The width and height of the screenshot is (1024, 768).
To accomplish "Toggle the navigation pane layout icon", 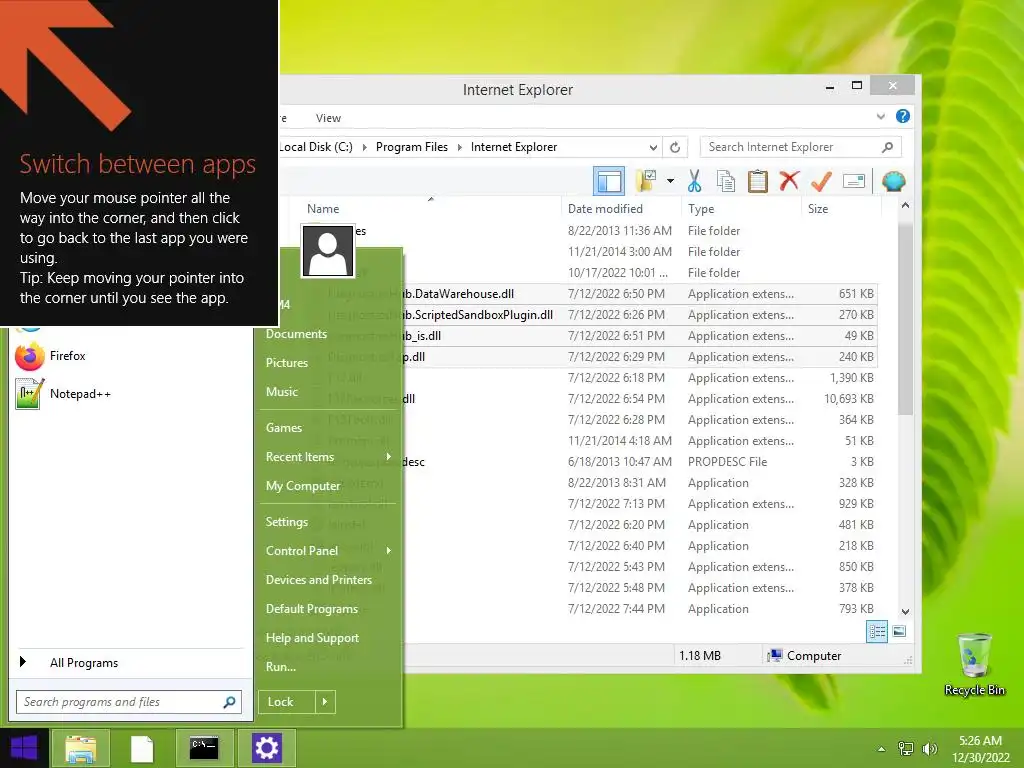I will point(609,181).
